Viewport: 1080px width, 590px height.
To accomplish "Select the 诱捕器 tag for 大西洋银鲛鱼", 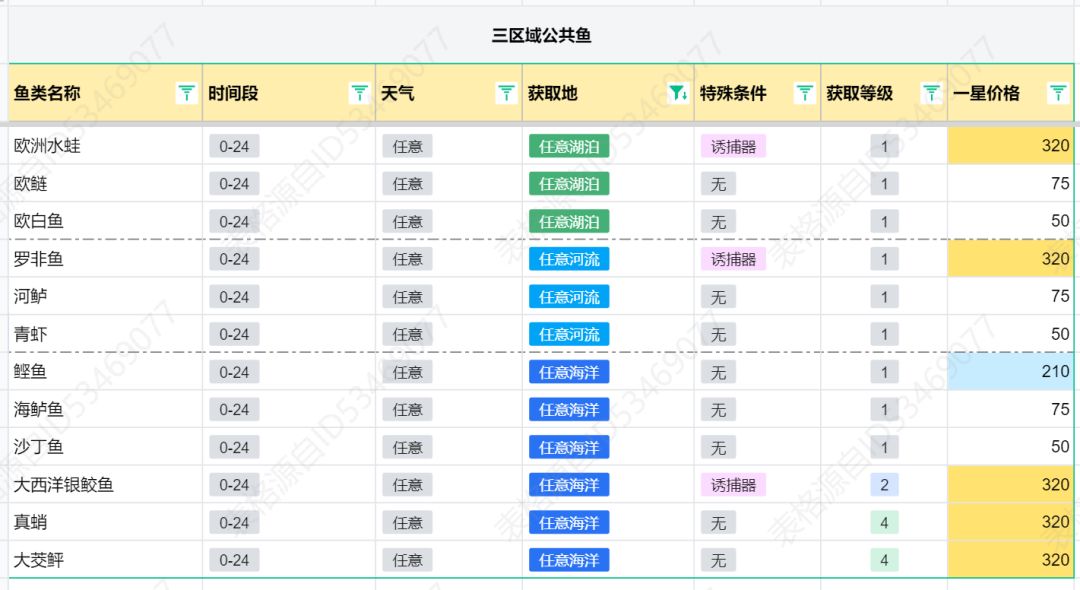I will click(733, 485).
